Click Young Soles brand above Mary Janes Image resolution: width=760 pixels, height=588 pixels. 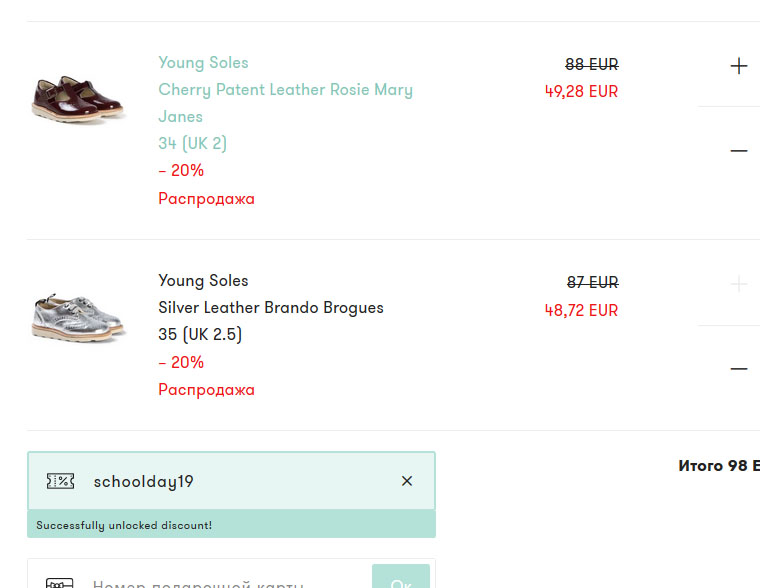[203, 63]
